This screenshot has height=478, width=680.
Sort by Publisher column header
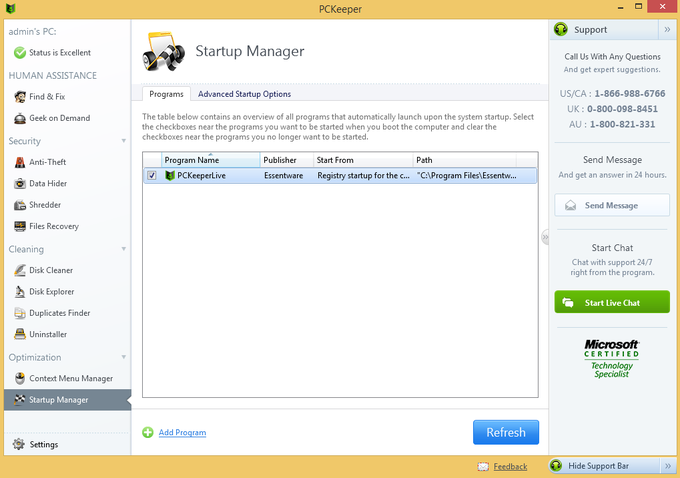pos(287,160)
